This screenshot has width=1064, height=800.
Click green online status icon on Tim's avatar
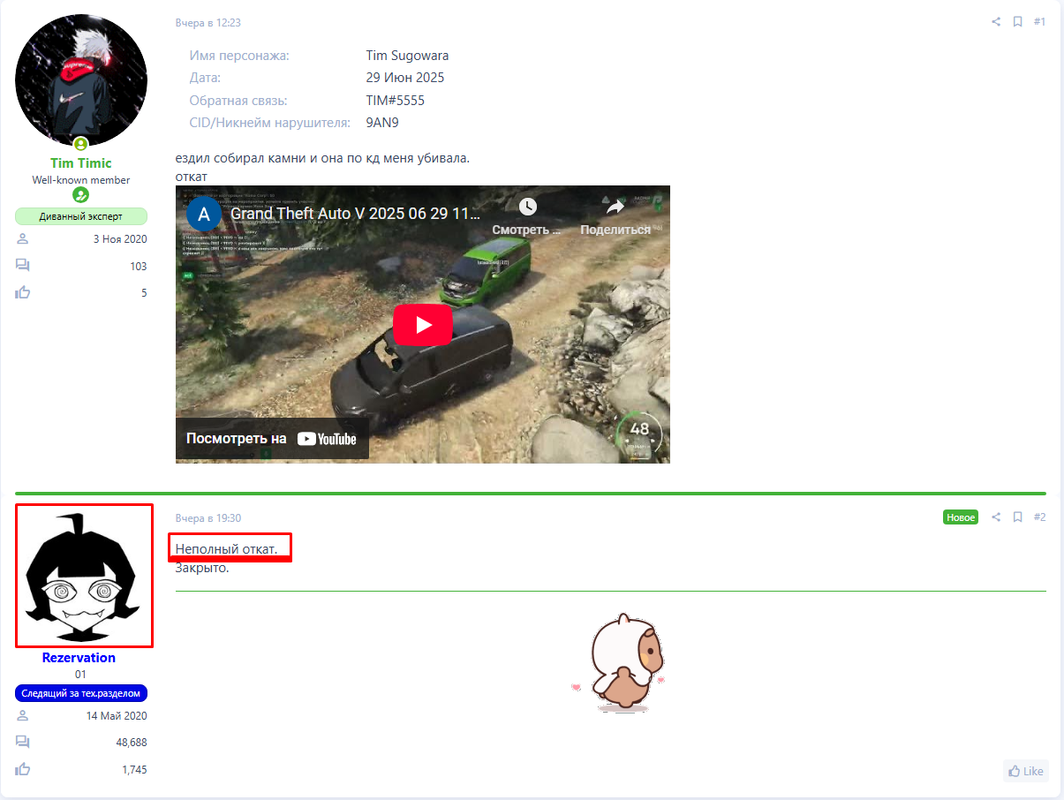pyautogui.click(x=81, y=144)
